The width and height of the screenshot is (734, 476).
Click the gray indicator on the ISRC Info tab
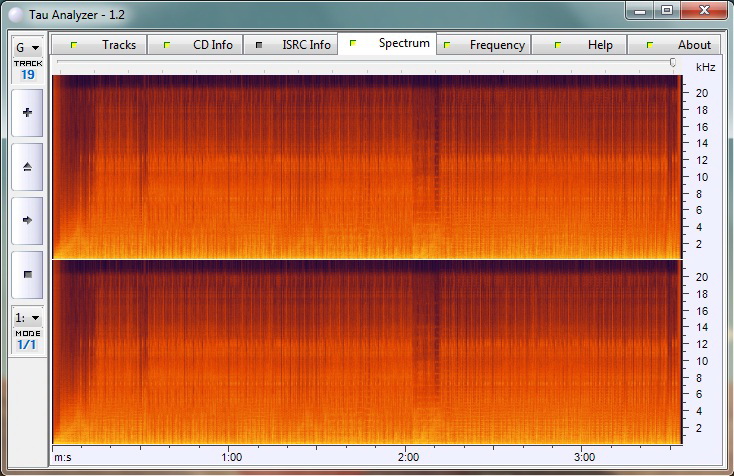[259, 45]
